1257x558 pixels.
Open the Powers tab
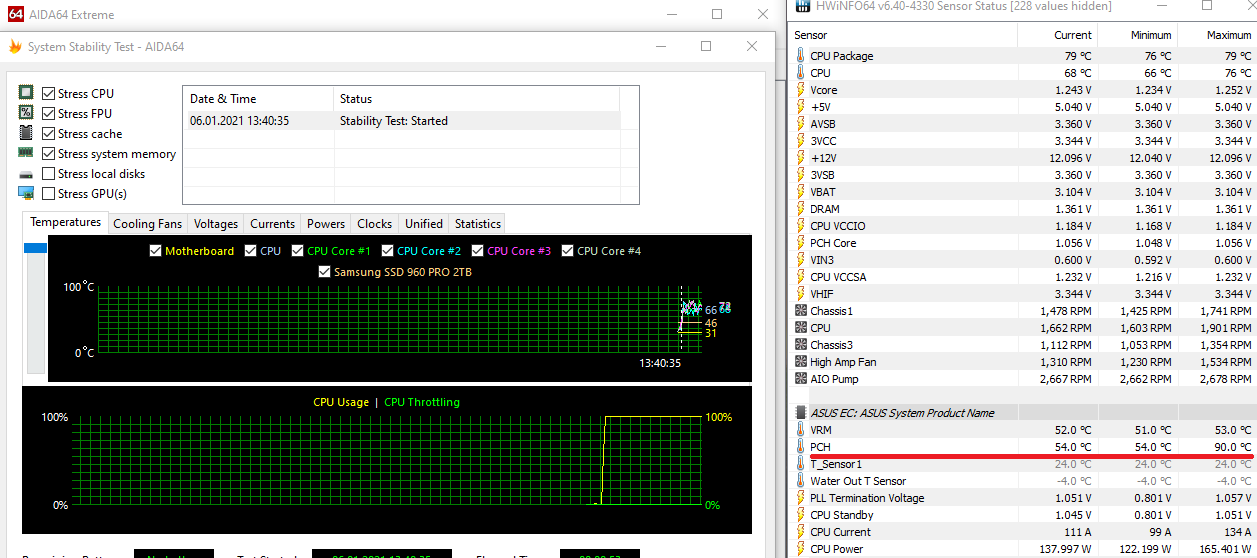pos(326,224)
